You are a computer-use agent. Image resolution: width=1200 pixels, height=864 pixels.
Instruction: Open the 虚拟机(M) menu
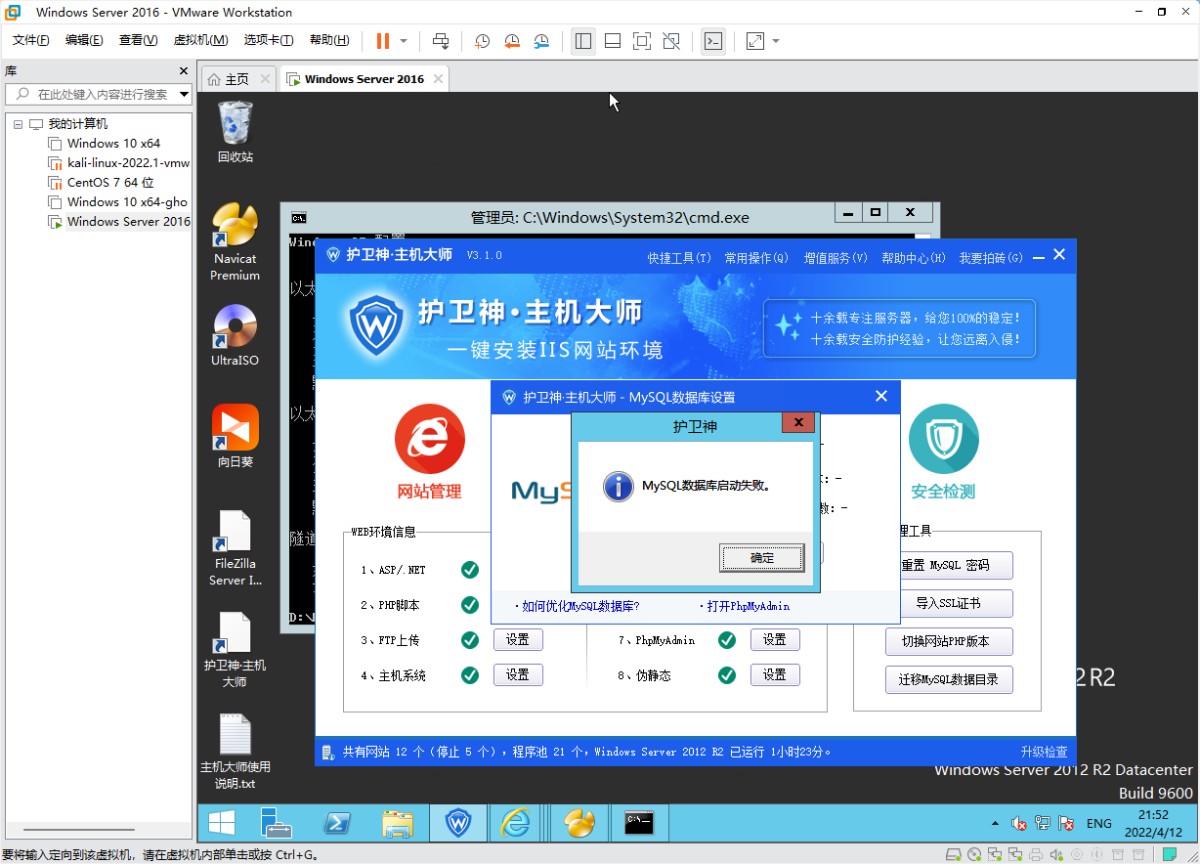pos(200,40)
